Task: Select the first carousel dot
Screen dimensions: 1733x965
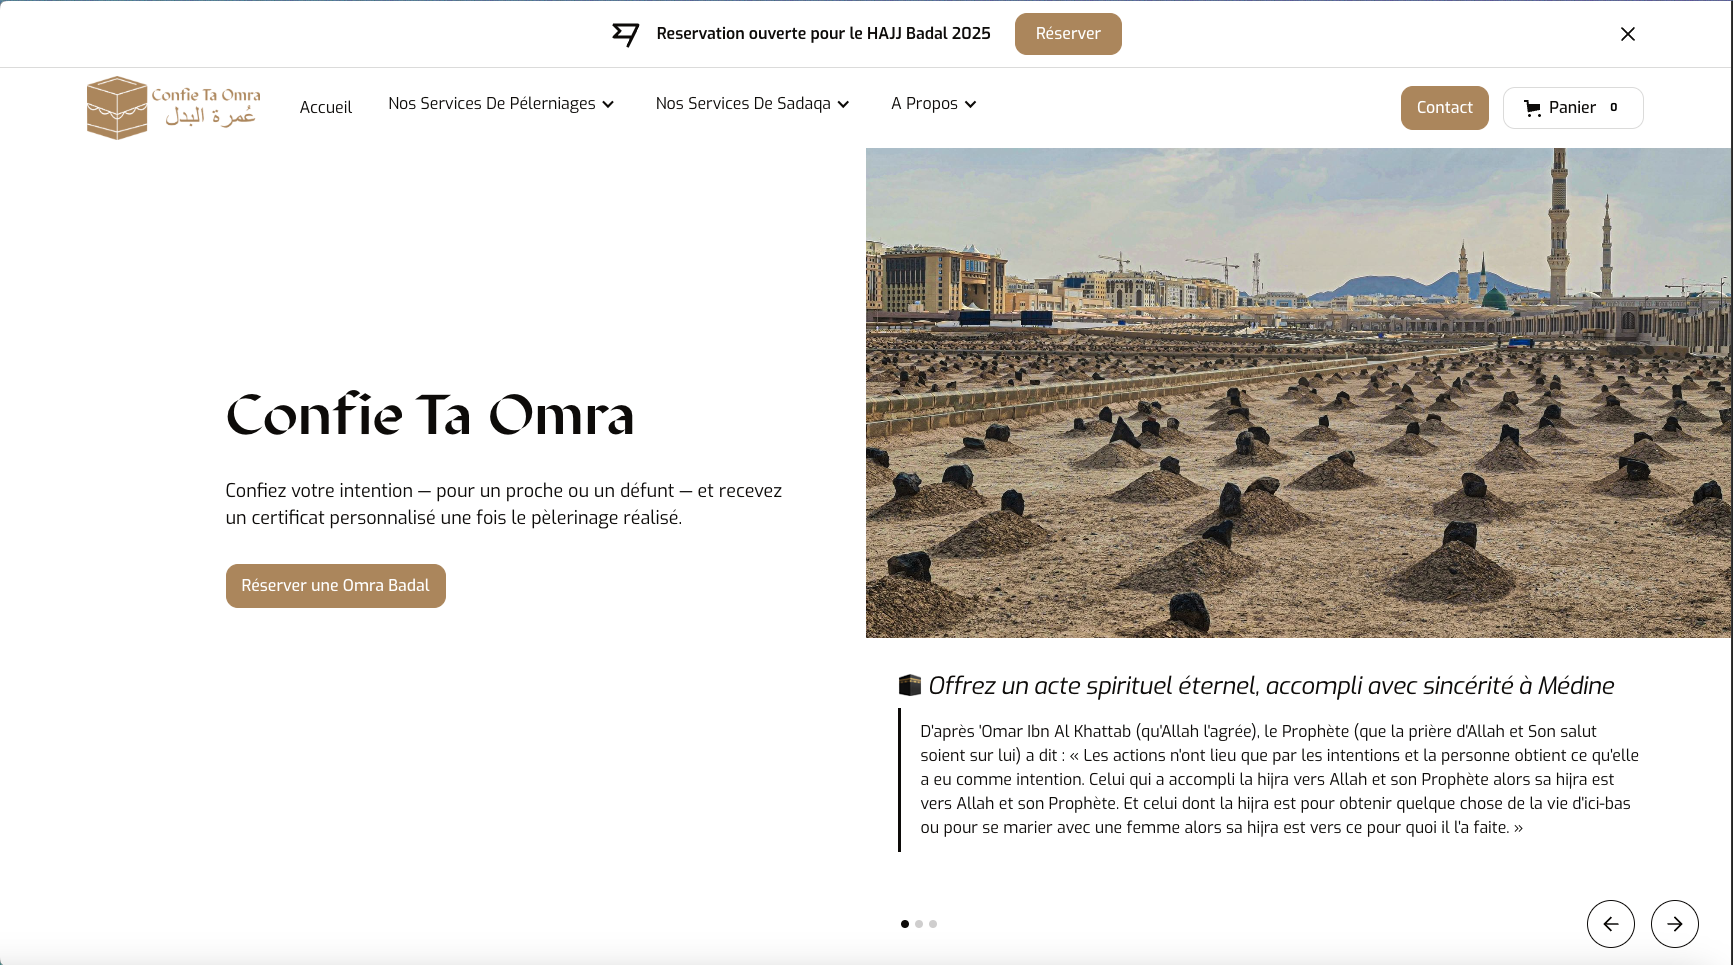Action: pyautogui.click(x=905, y=924)
